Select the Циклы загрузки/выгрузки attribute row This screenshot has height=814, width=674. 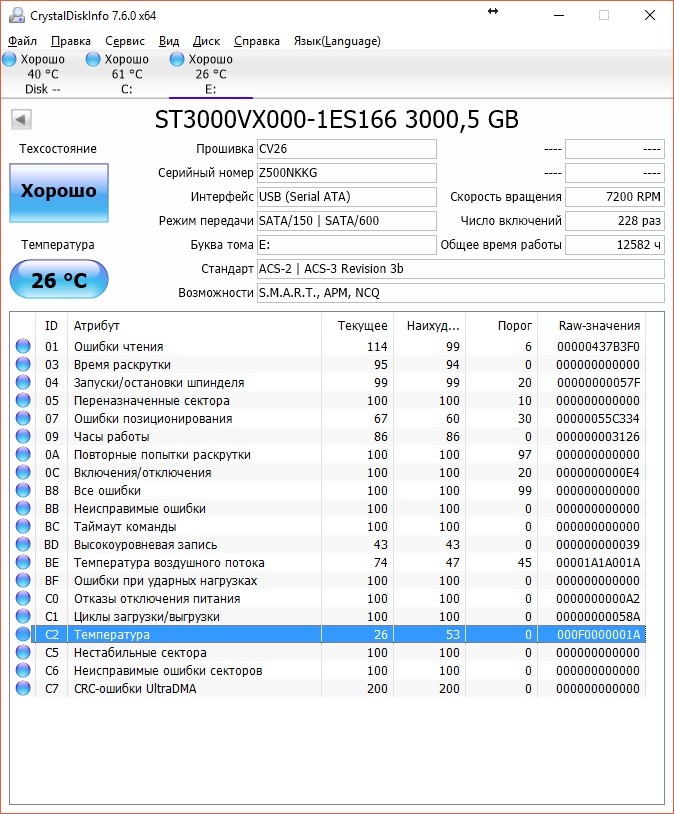[328, 616]
